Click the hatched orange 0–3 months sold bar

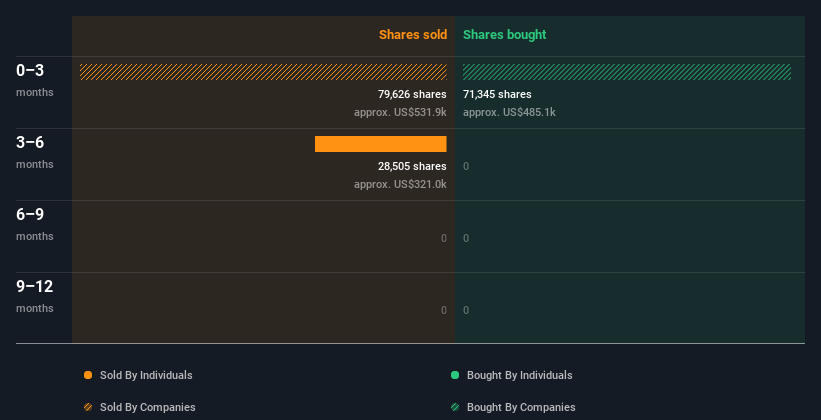point(263,72)
